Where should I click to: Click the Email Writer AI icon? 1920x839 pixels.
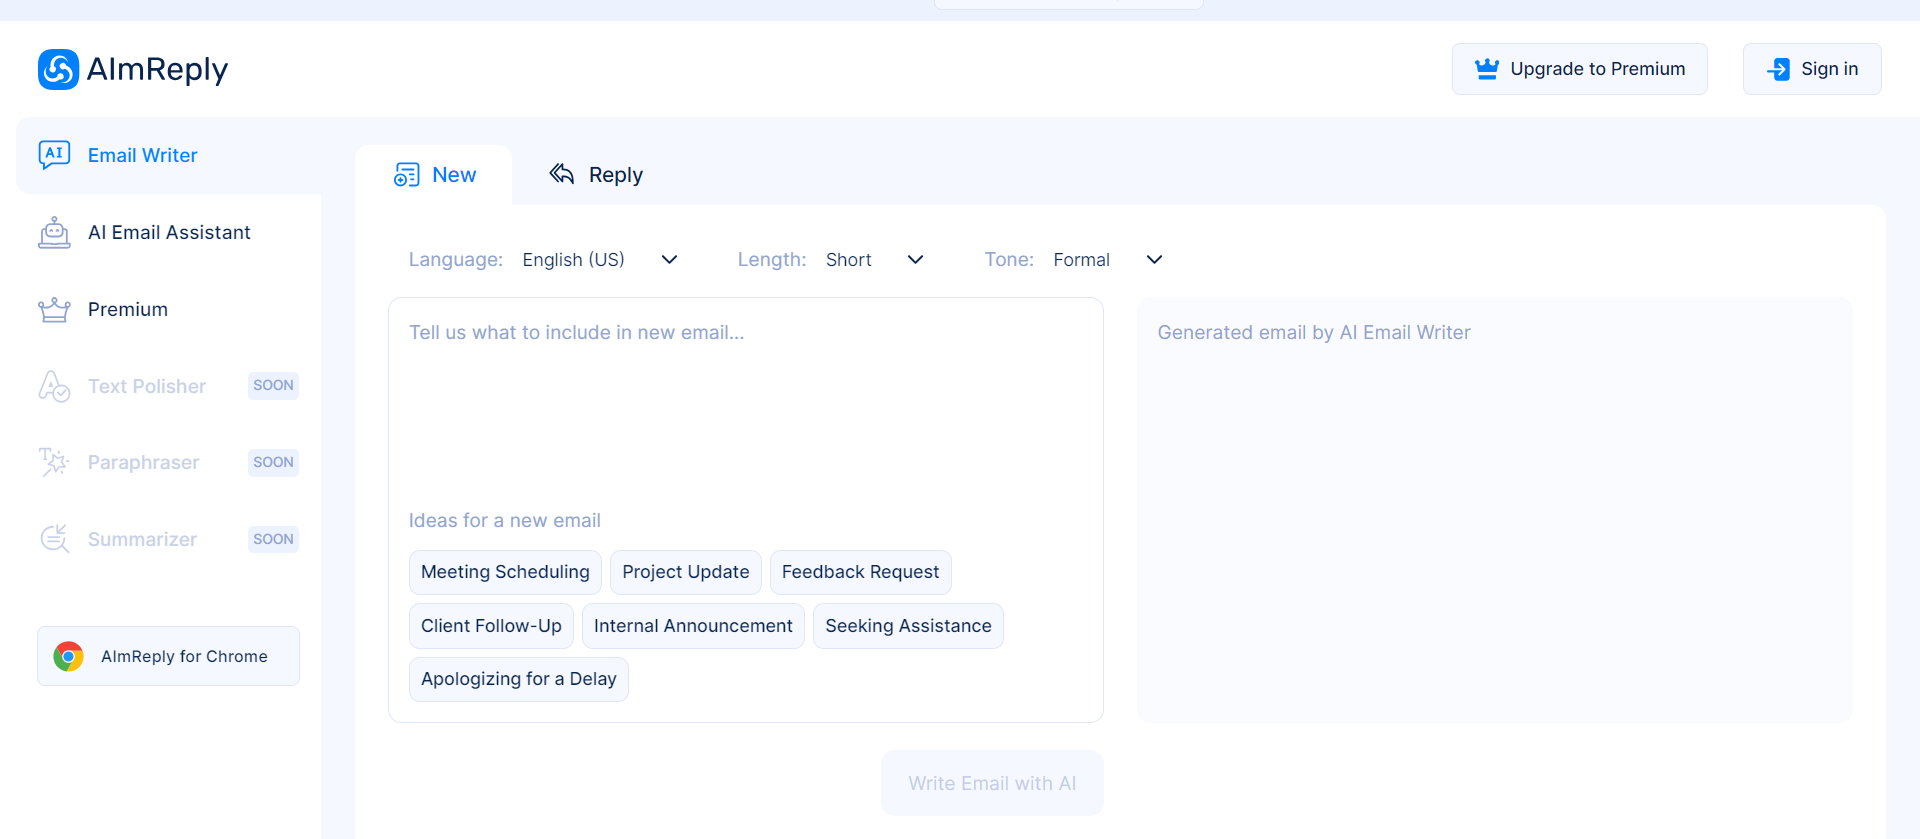(x=54, y=155)
